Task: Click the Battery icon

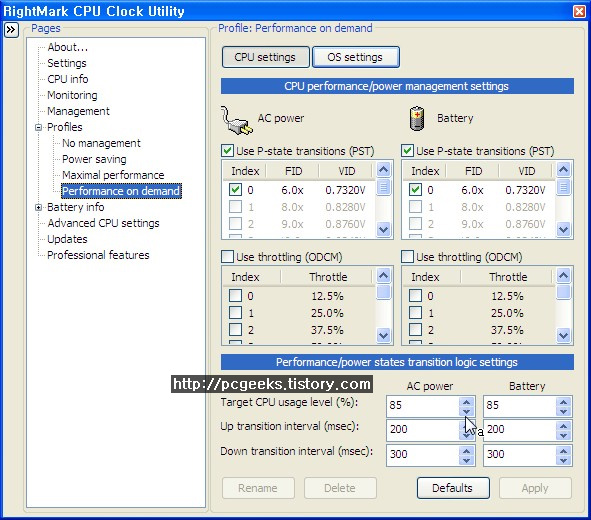Action: 417,119
